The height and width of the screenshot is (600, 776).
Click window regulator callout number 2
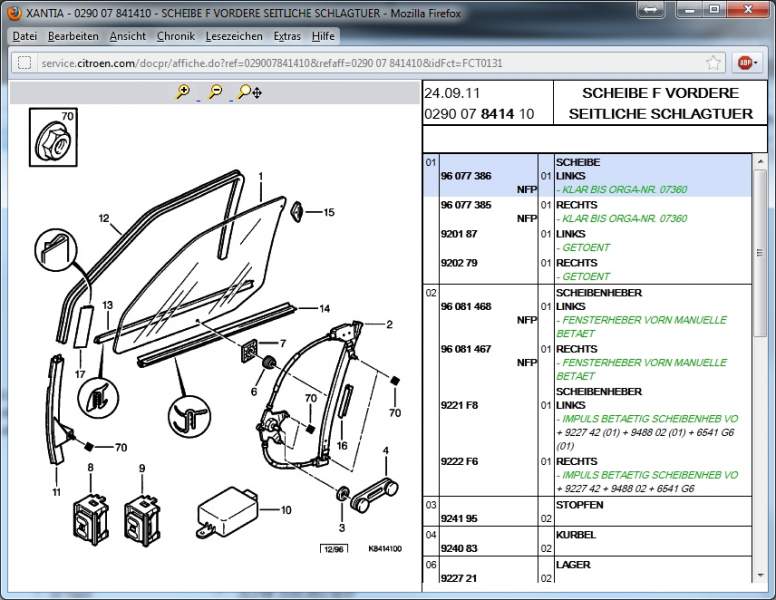[x=389, y=324]
